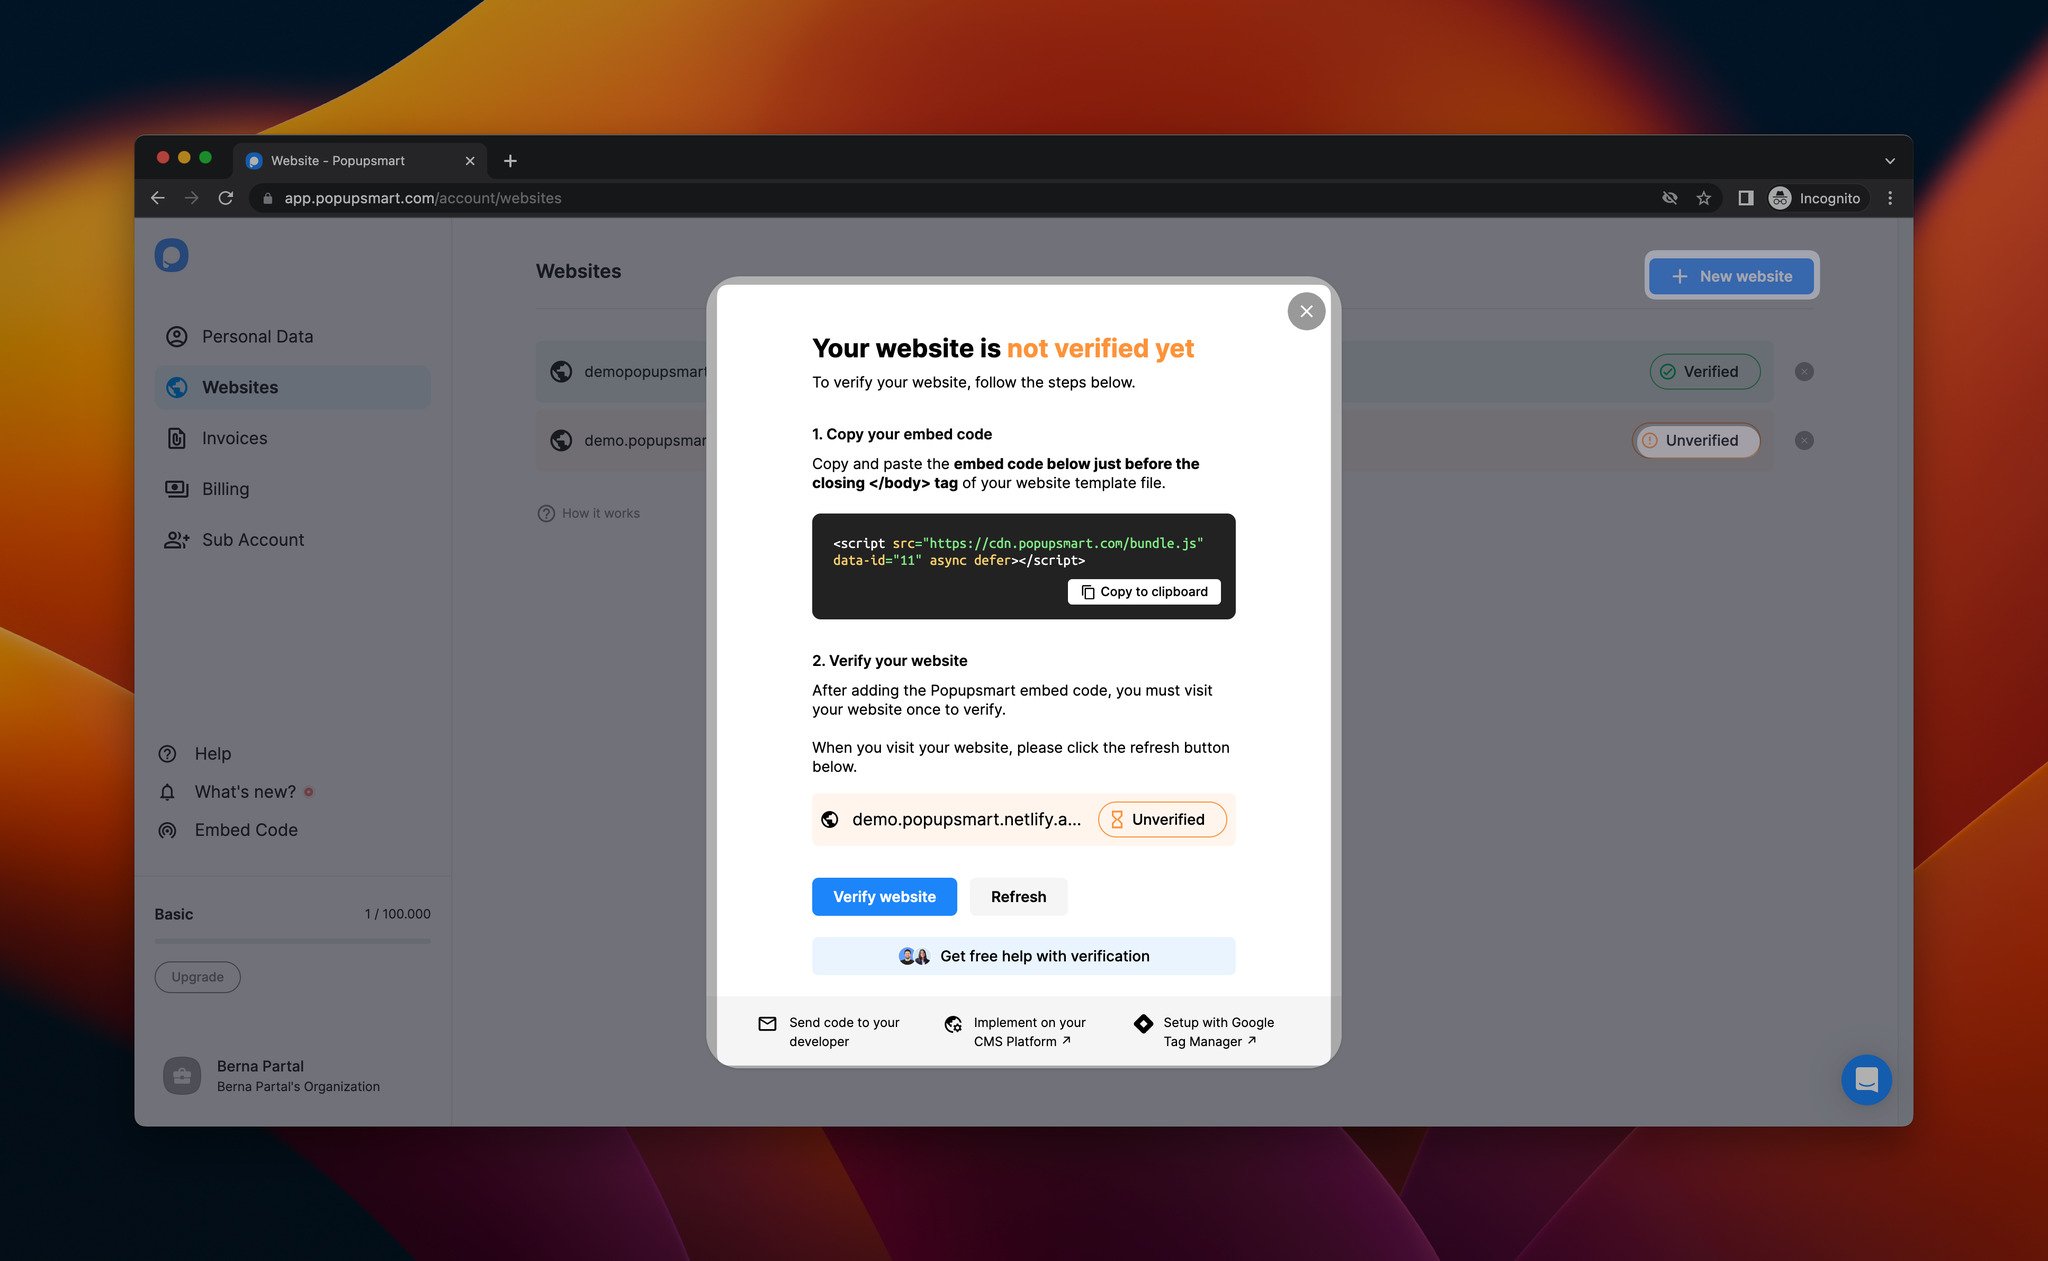This screenshot has width=2048, height=1261.
Task: Click the Upgrade plan button
Action: 197,974
